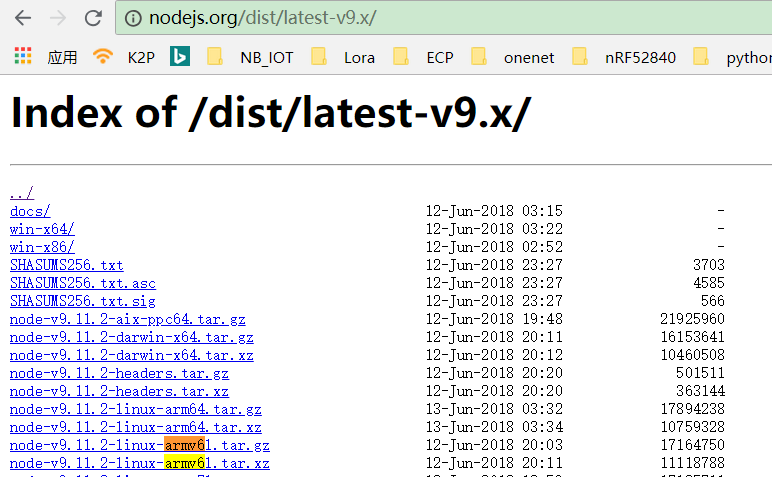Open the NB_IOT bookmark folder icon

pos(215,56)
